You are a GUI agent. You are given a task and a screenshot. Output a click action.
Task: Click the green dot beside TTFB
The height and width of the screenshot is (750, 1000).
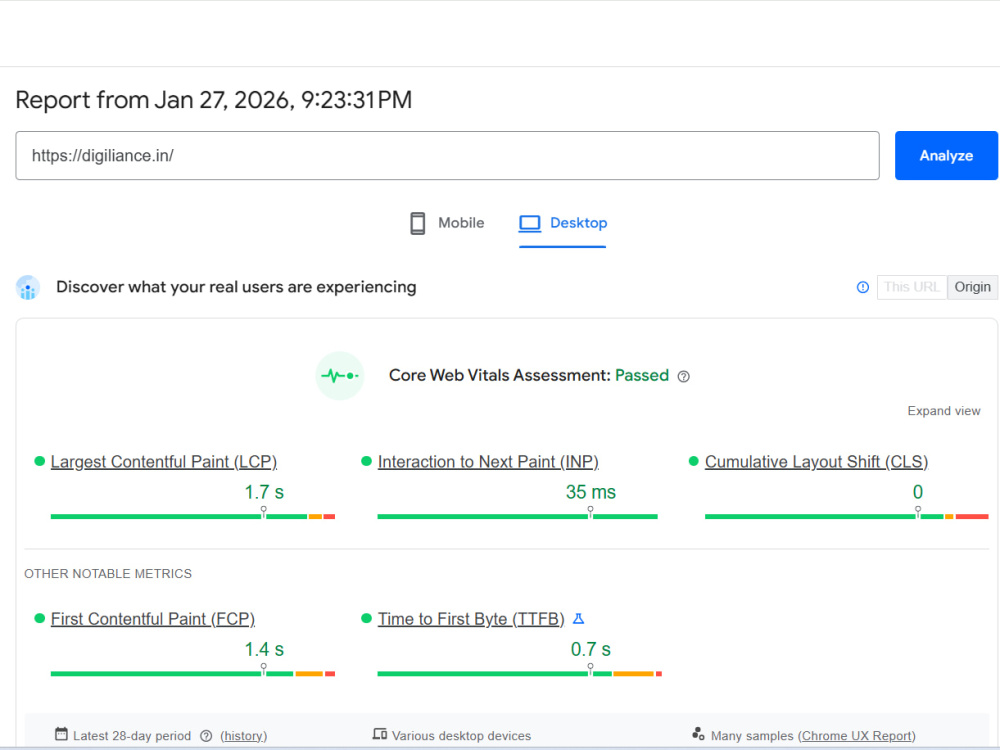click(366, 618)
